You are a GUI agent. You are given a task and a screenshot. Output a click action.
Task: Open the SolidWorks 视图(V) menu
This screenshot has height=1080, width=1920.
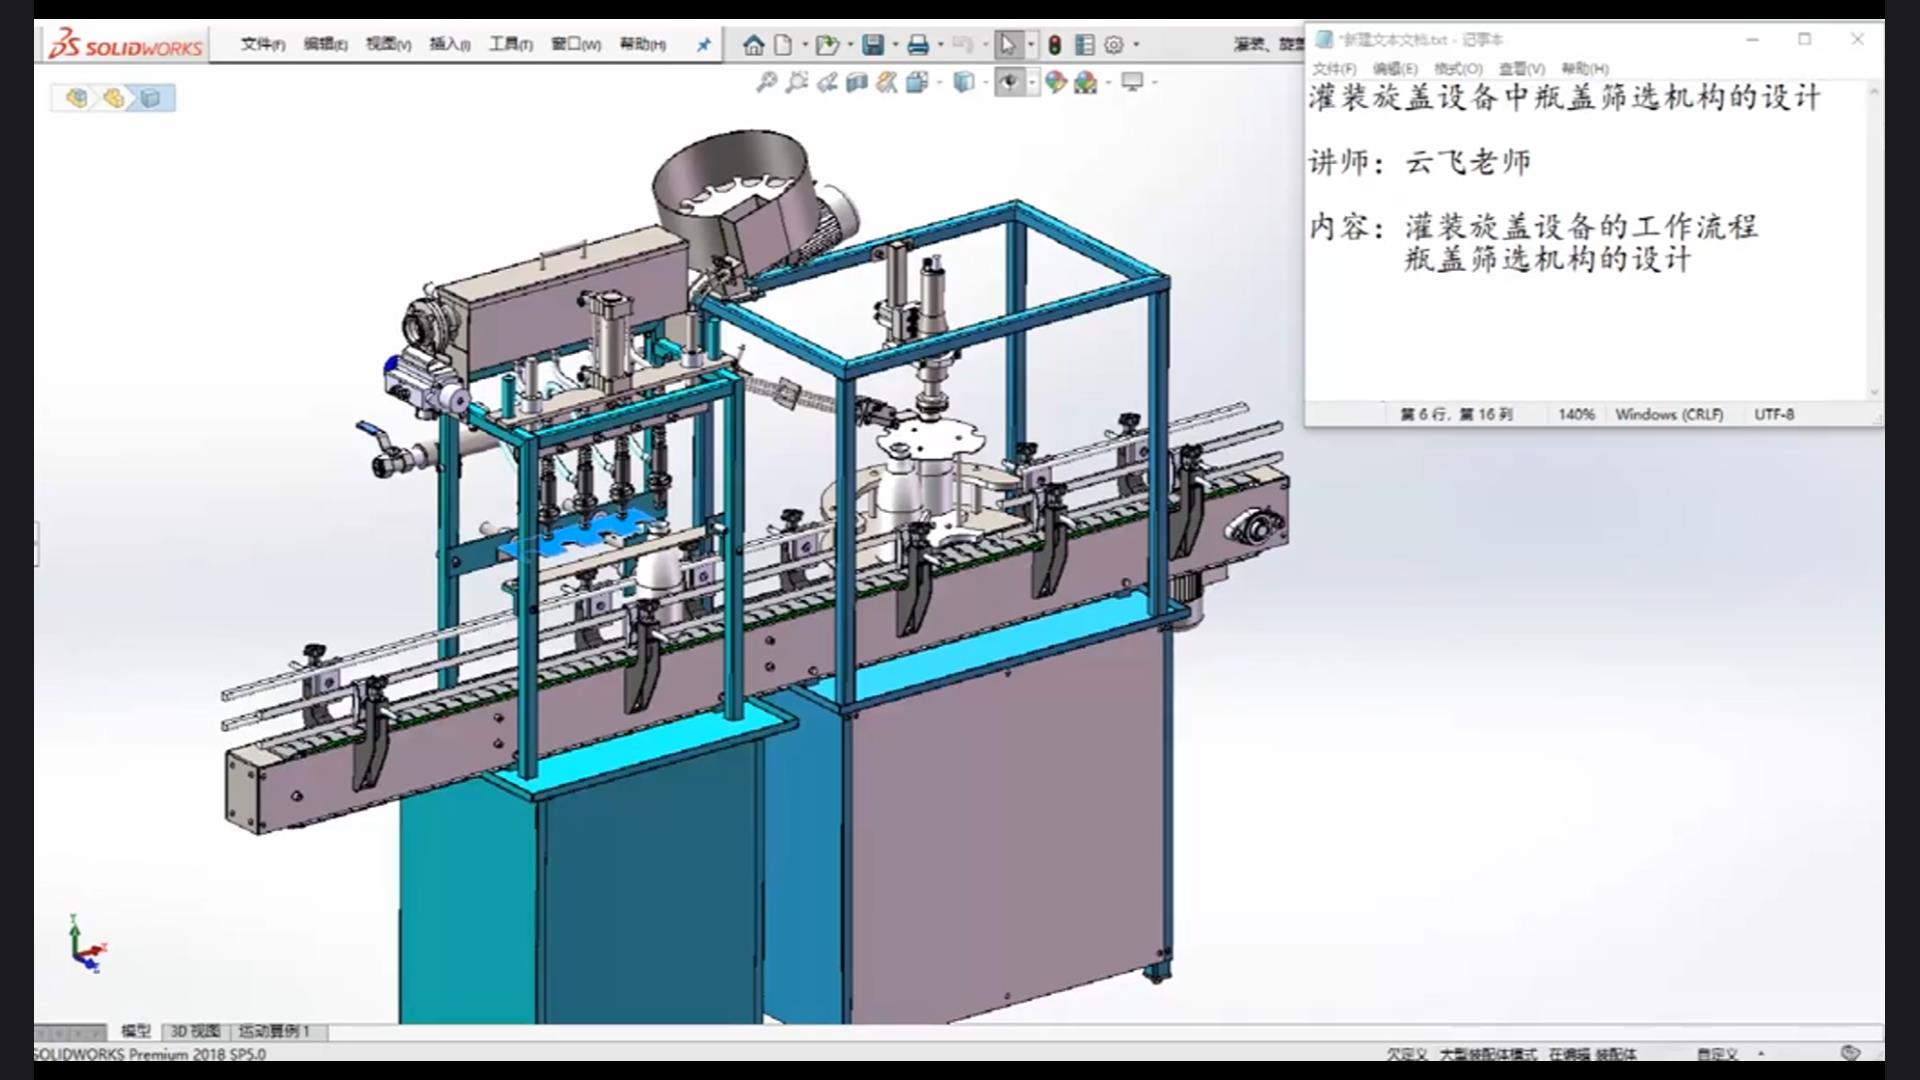coord(388,45)
